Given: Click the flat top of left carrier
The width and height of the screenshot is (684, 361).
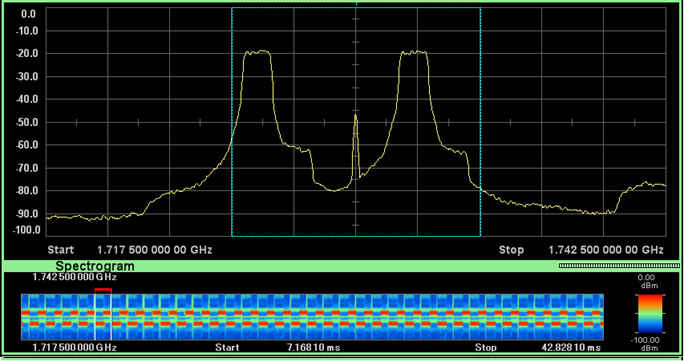Looking at the screenshot, I should click(257, 52).
